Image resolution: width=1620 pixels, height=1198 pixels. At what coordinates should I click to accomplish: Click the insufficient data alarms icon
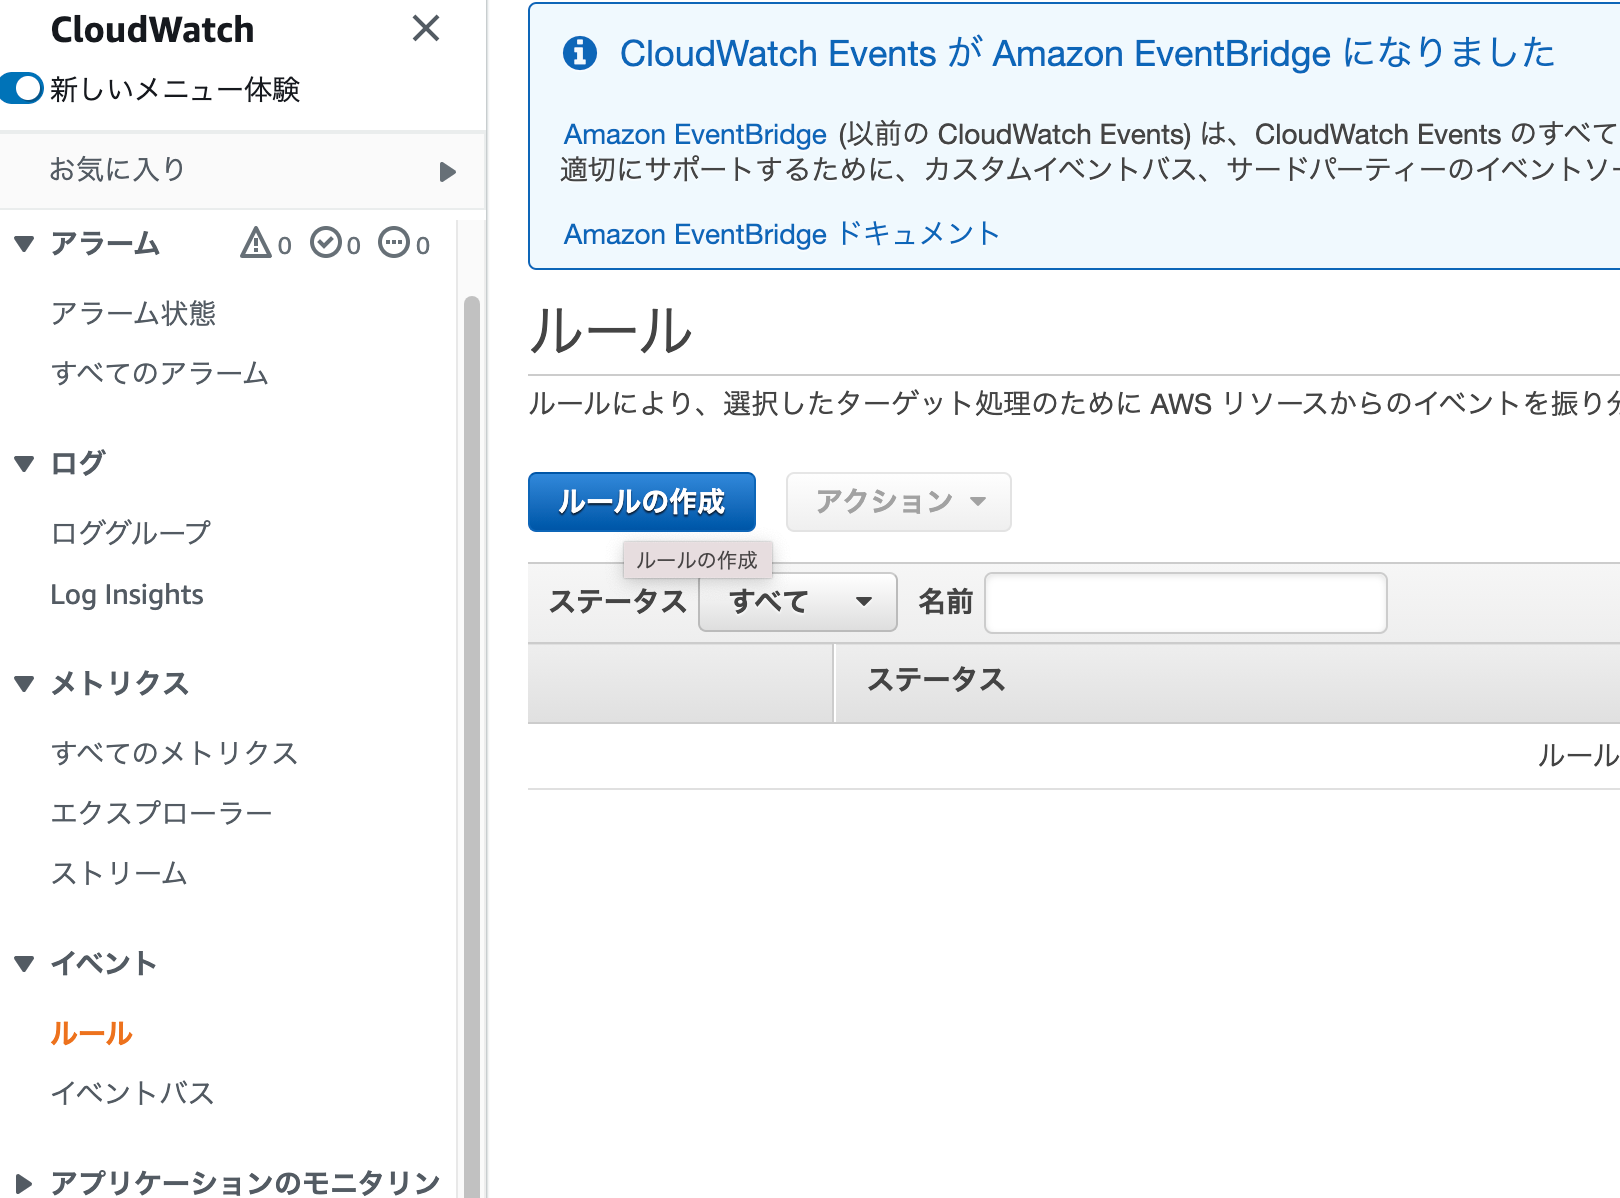394,243
